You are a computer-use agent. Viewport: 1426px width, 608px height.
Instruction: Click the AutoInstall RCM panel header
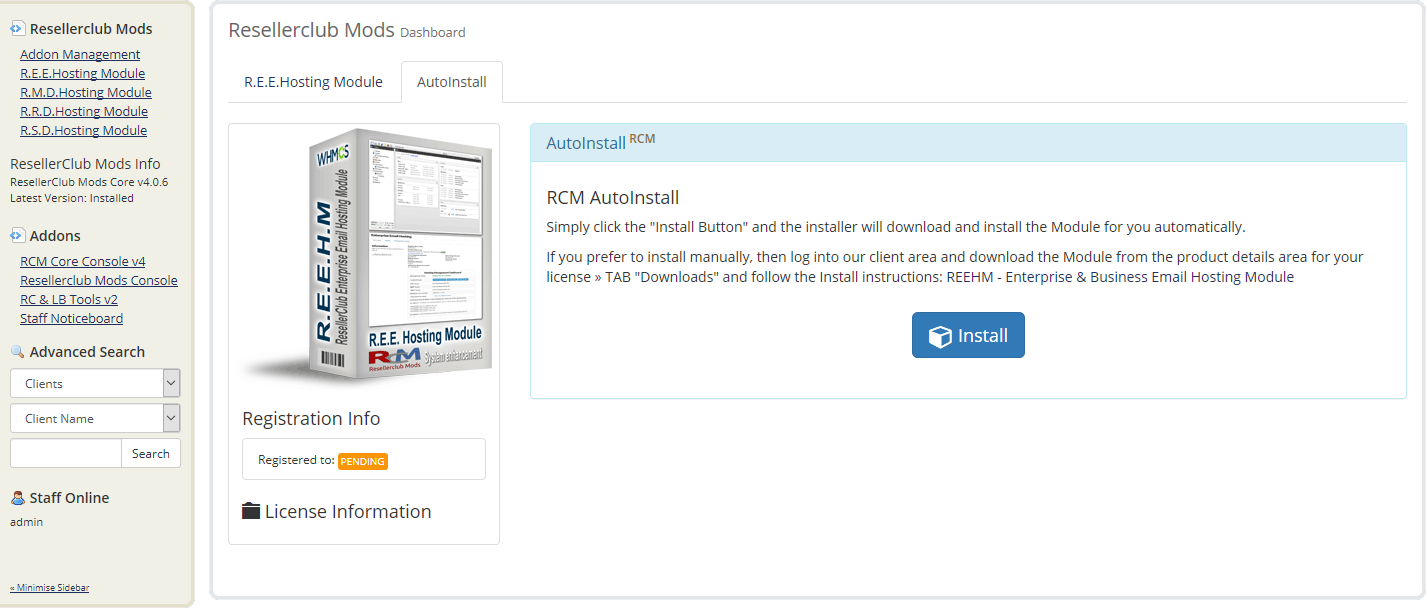(x=968, y=142)
